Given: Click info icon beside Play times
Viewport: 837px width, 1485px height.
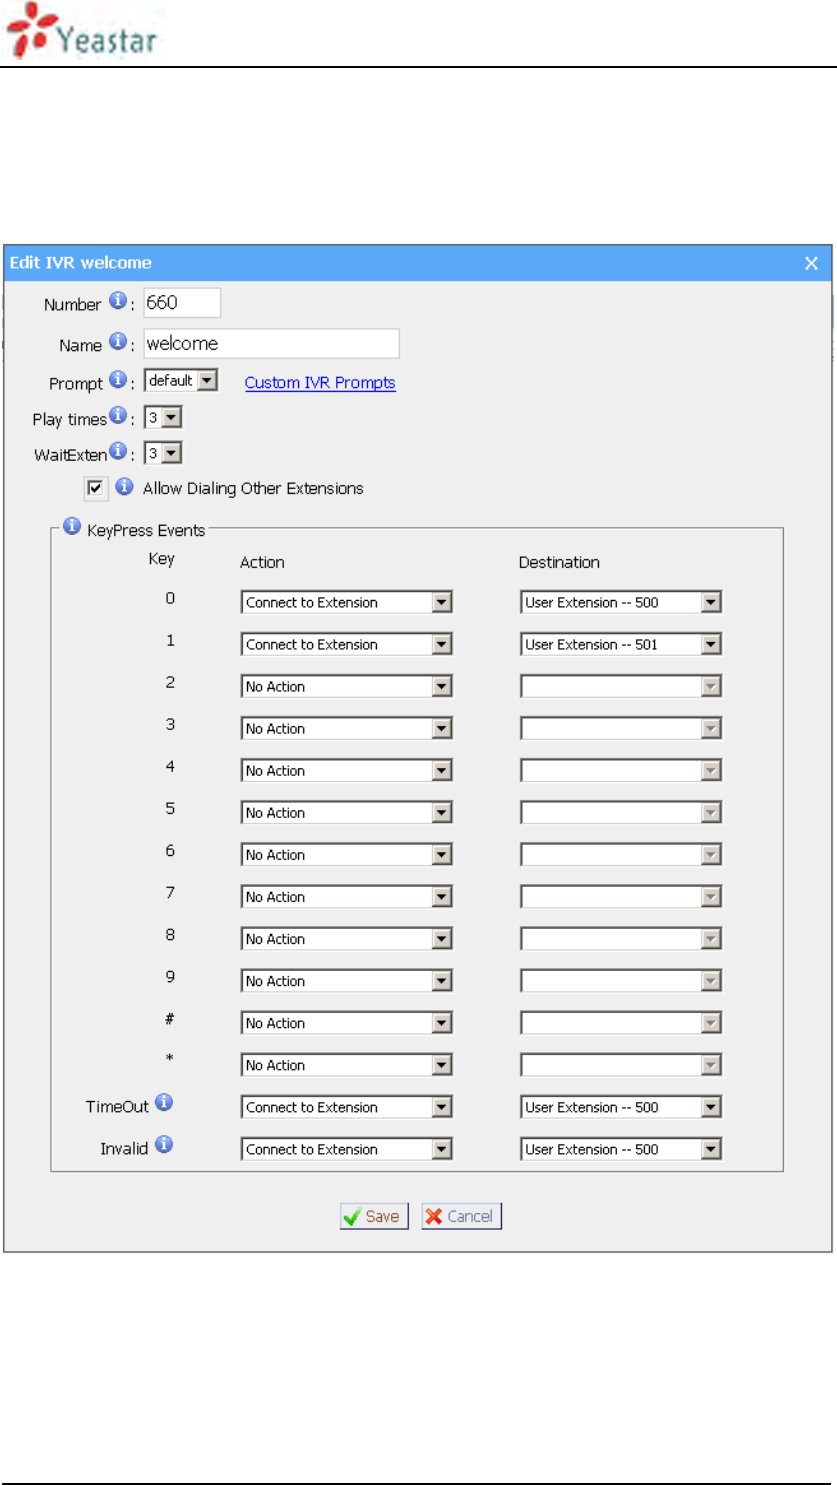Looking at the screenshot, I should [117, 416].
